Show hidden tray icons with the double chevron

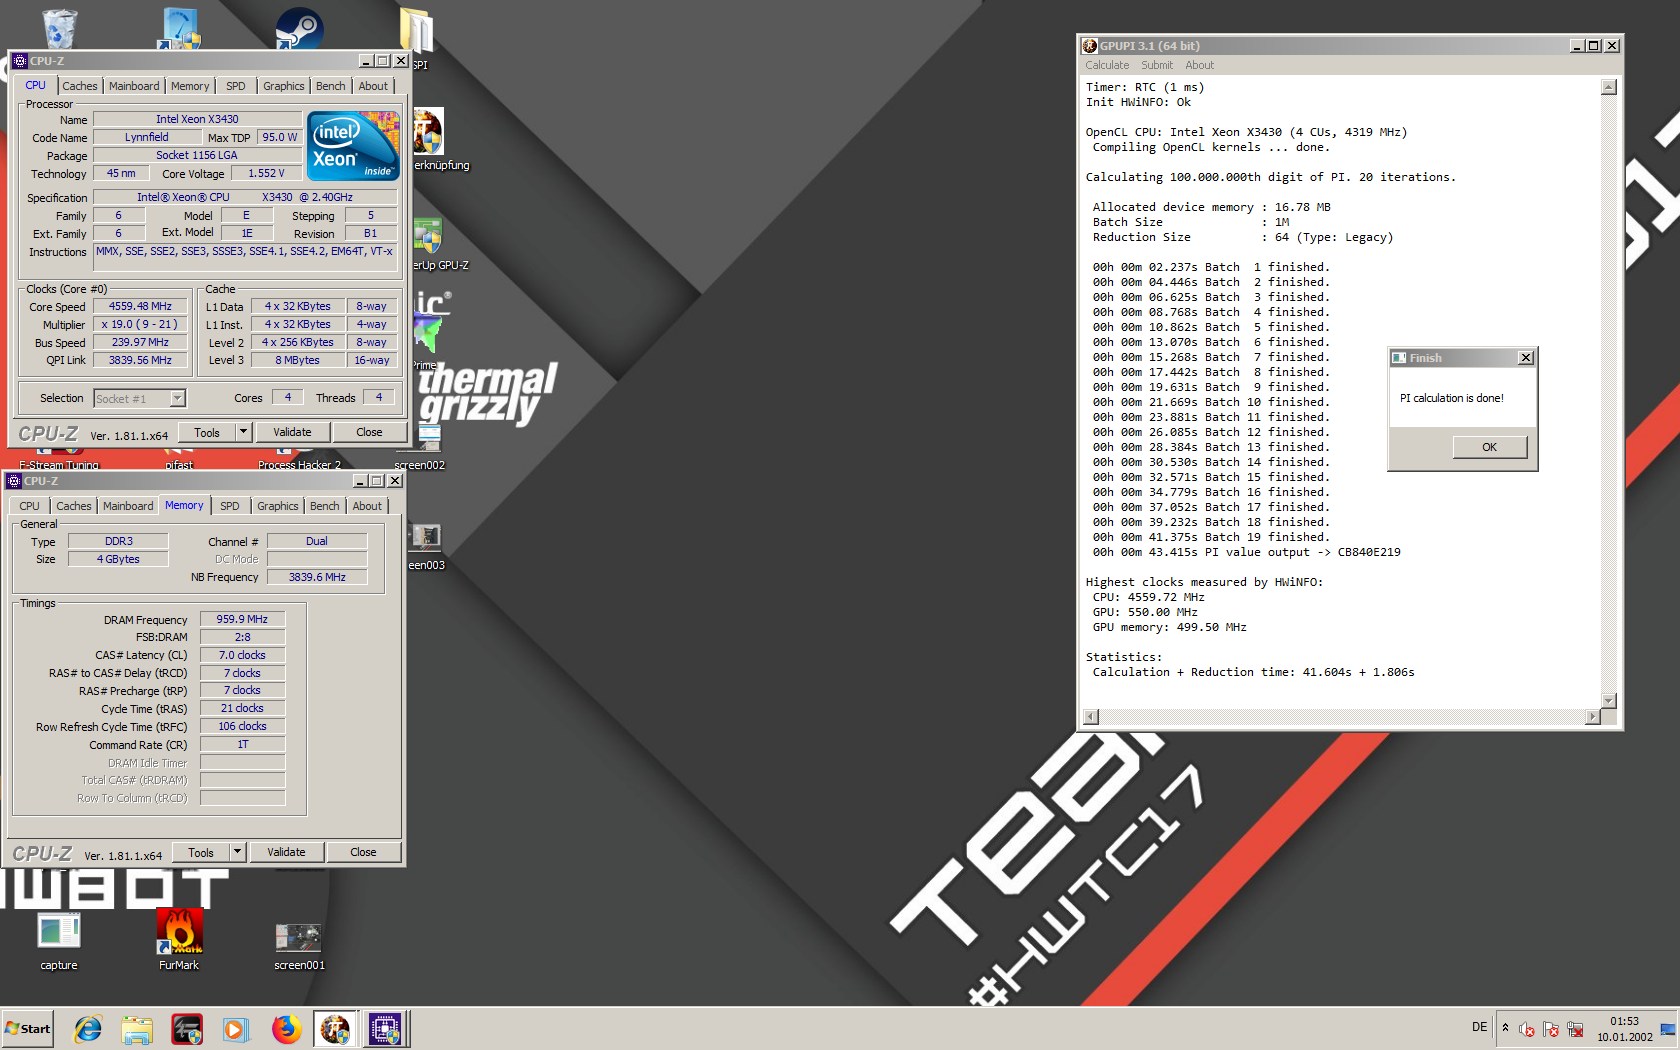click(x=1505, y=1028)
